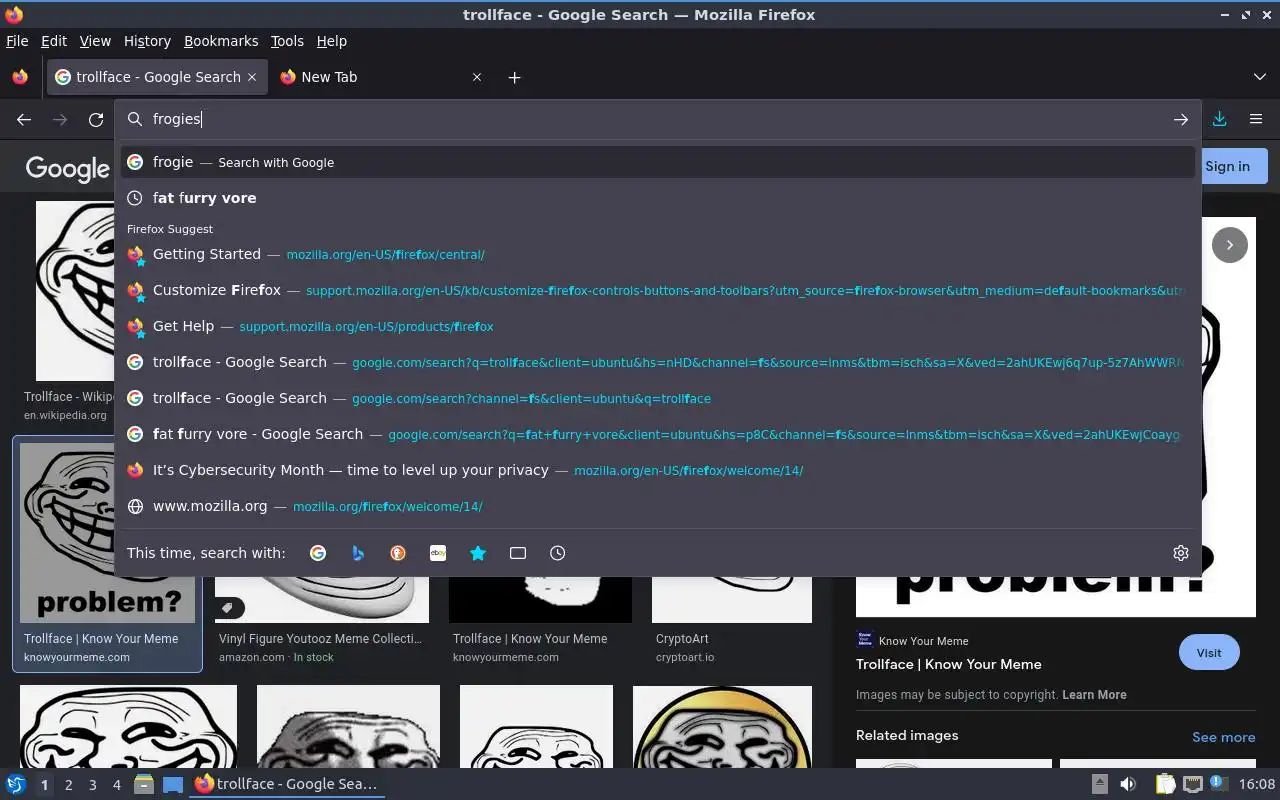1280x800 pixels.
Task: Open the View menu
Action: [x=95, y=41]
